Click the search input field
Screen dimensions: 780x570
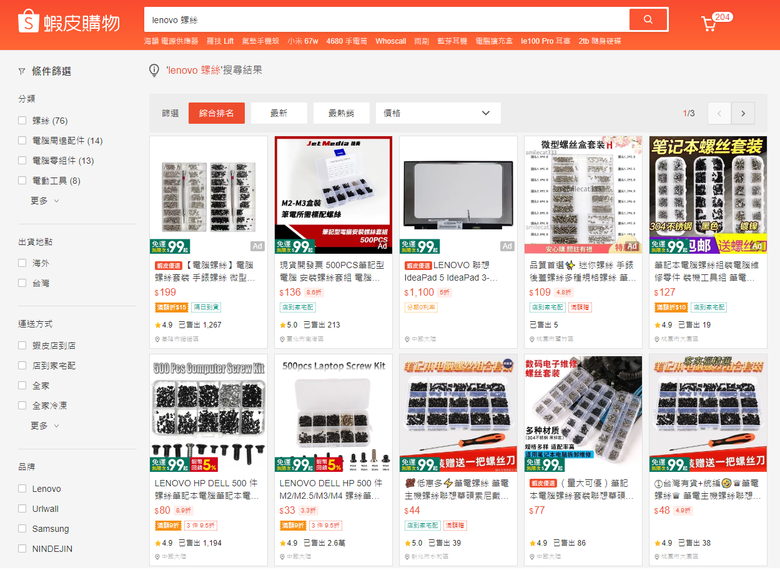click(x=387, y=19)
